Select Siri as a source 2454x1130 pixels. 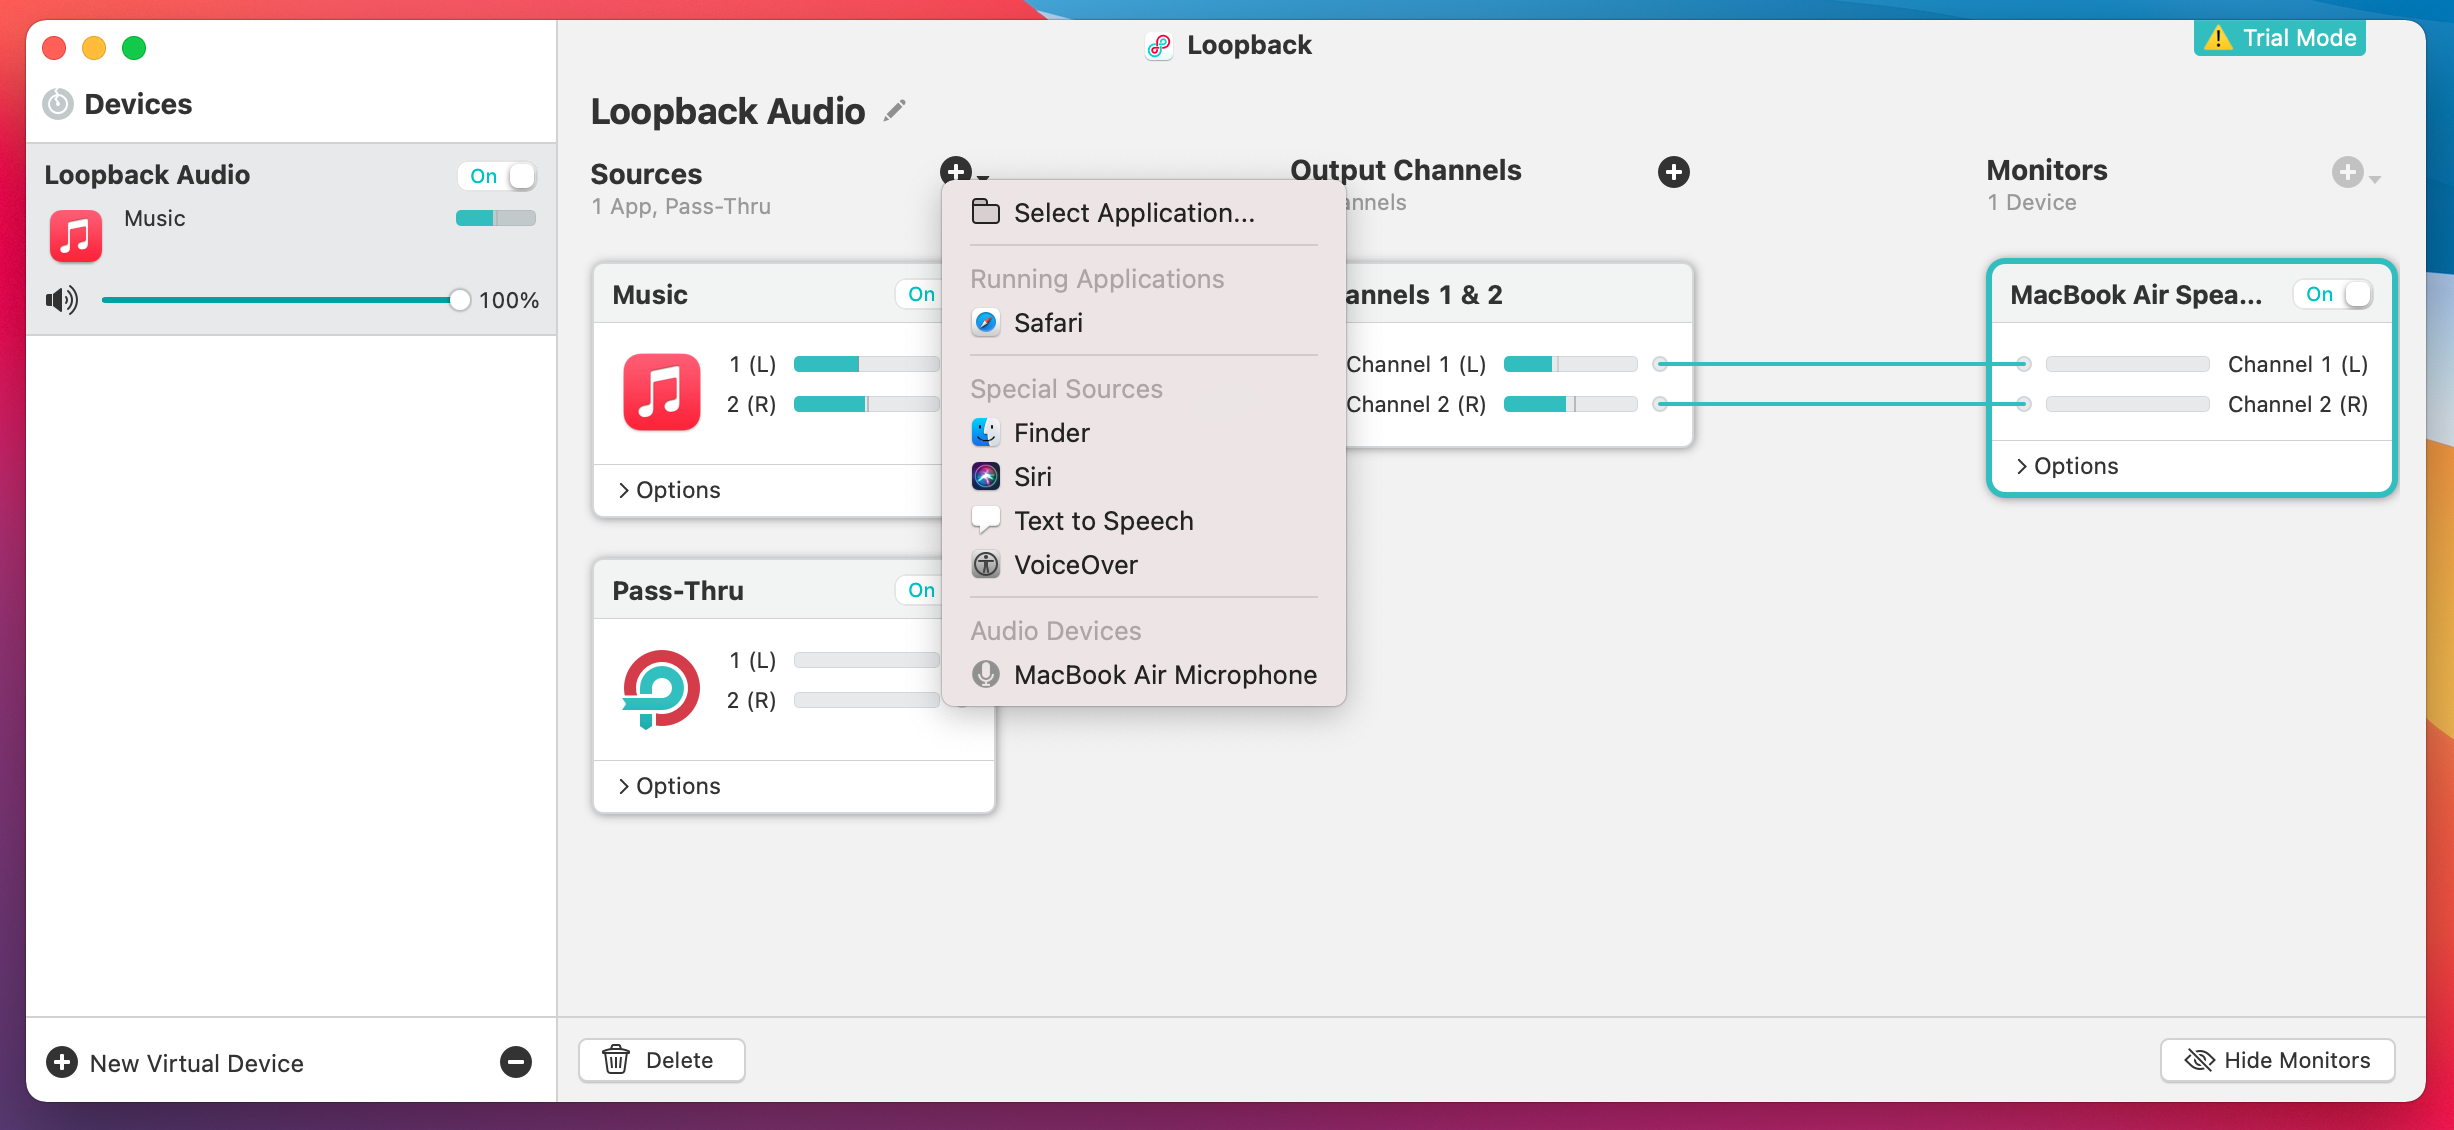(x=1144, y=476)
